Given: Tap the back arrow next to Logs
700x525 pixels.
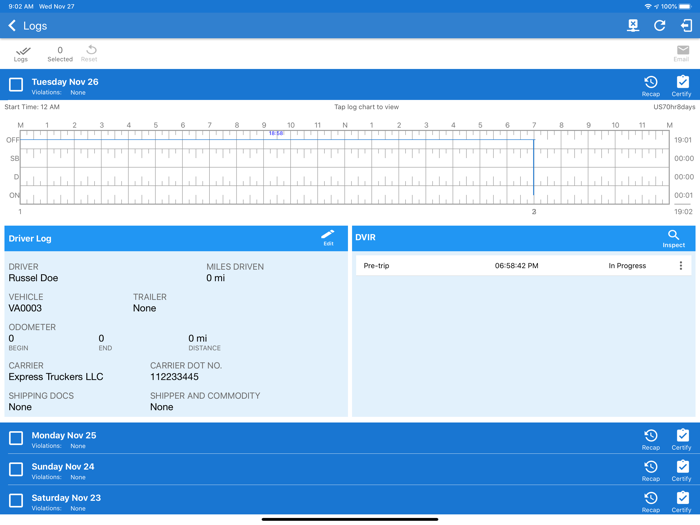Looking at the screenshot, I should 12,26.
